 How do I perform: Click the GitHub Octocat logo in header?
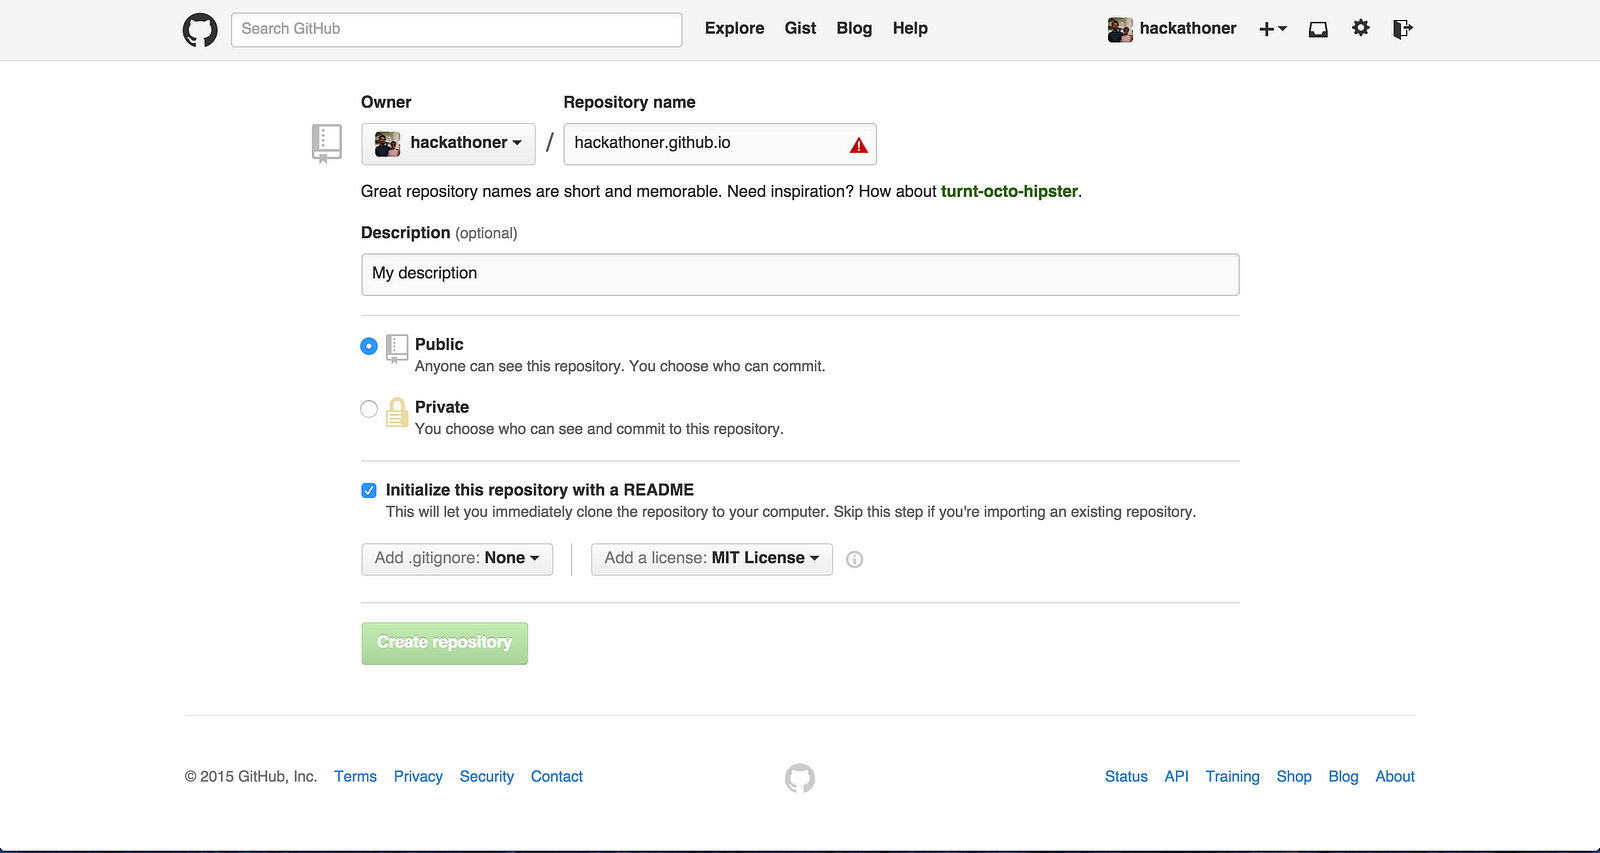(x=200, y=30)
